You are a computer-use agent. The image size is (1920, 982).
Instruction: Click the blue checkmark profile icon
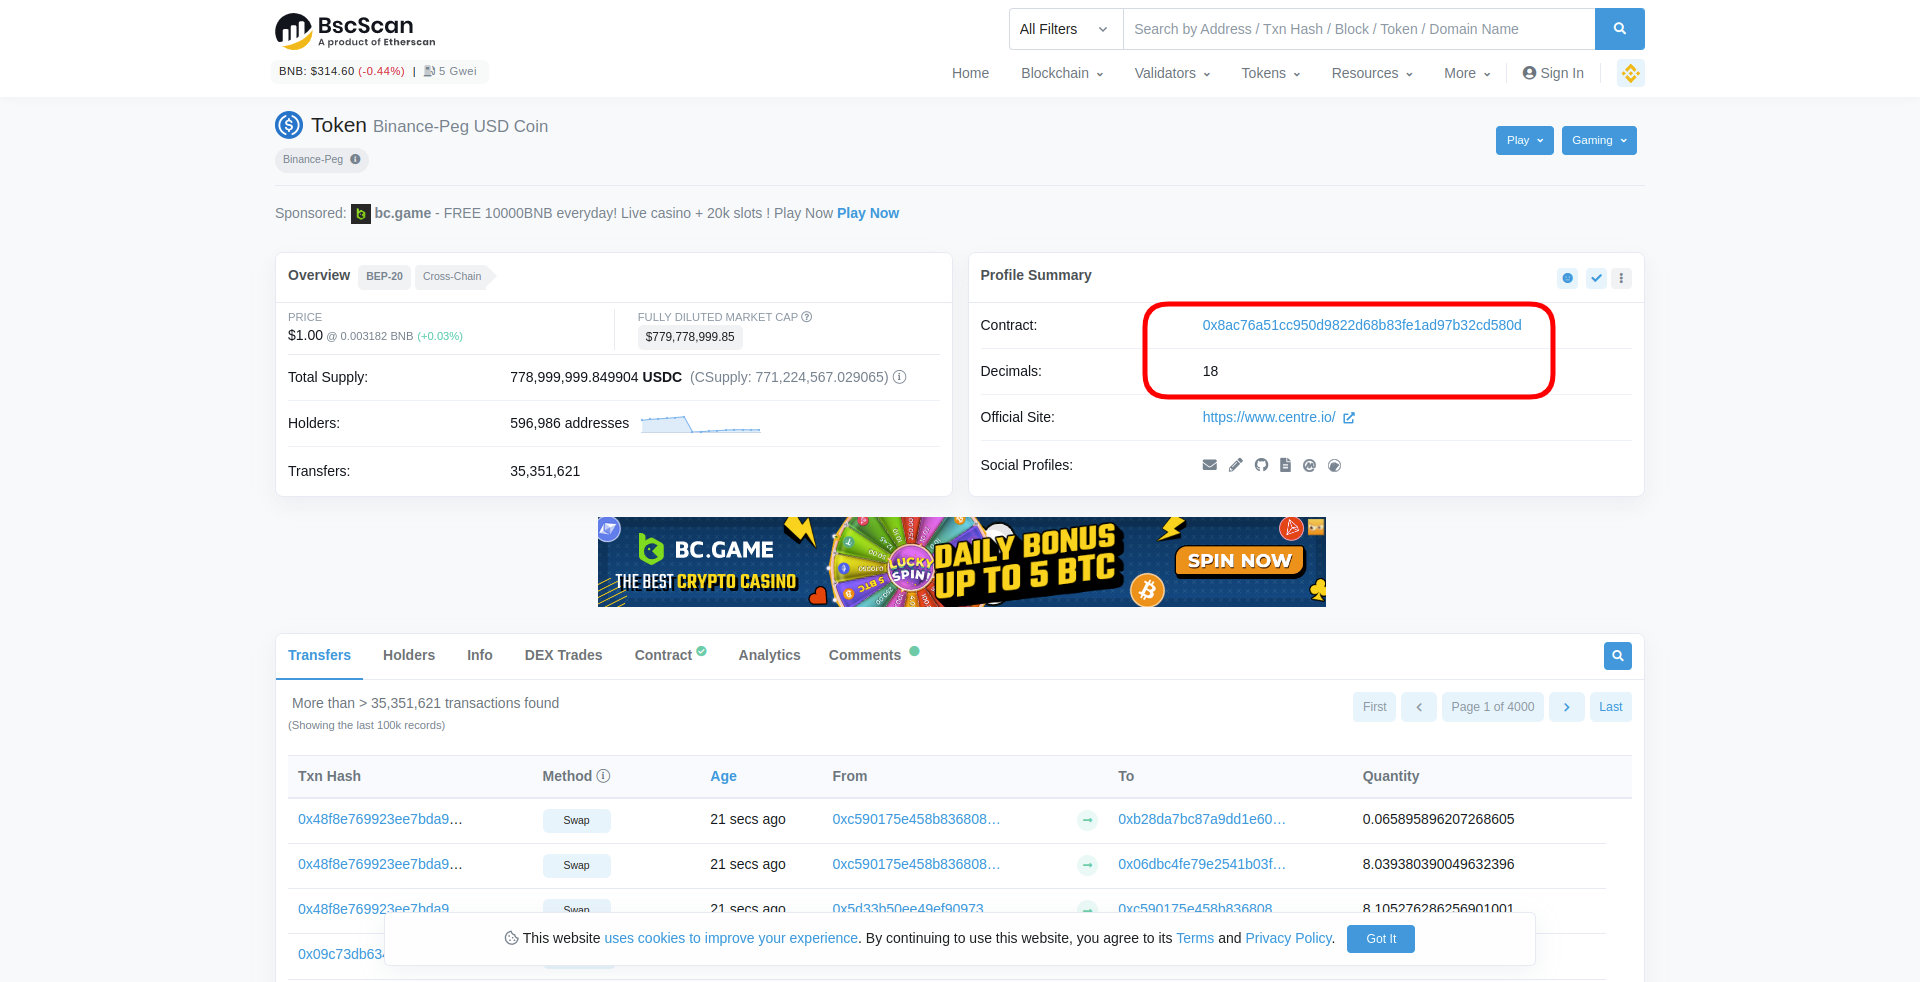1596,278
